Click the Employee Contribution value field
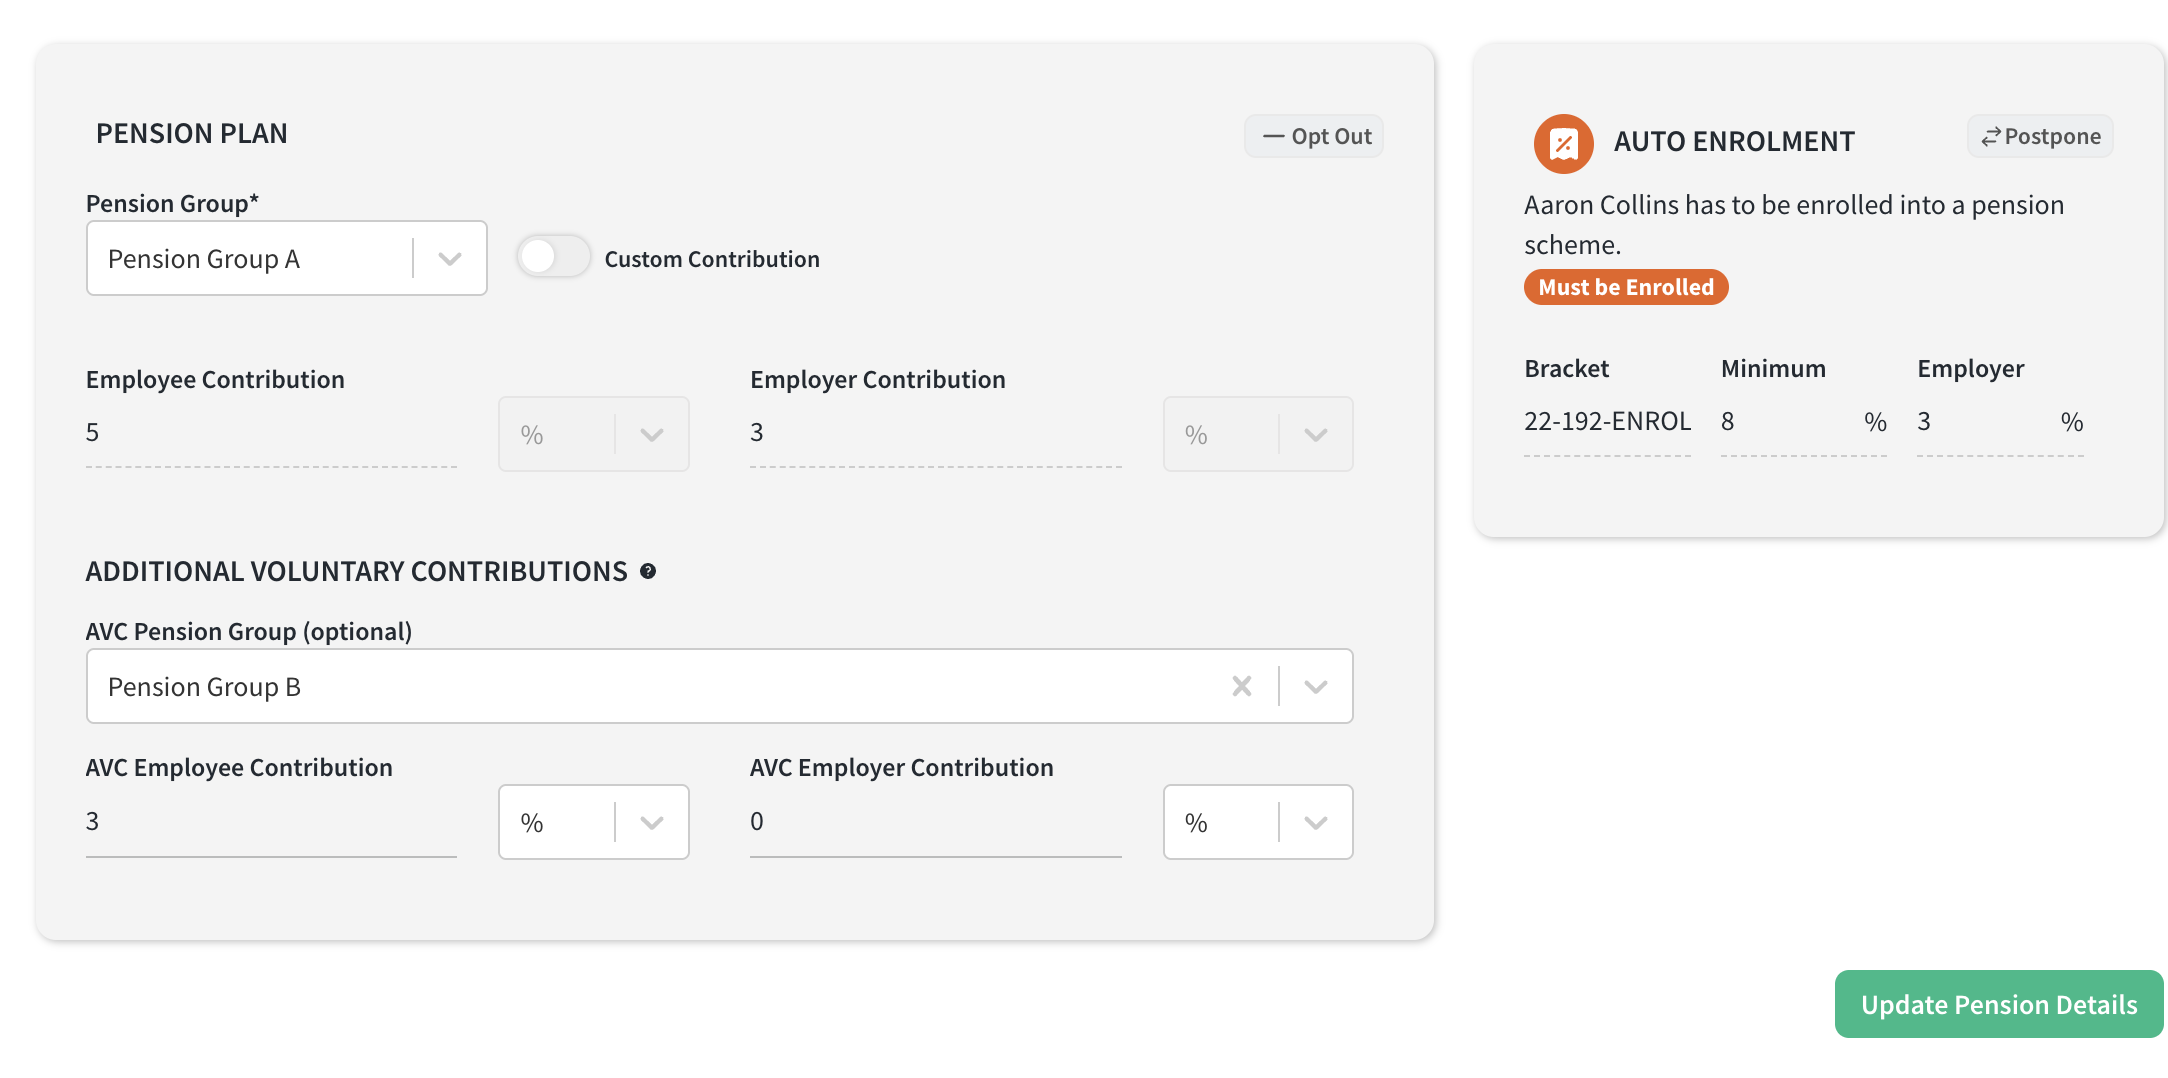2168x1078 pixels. [x=271, y=434]
